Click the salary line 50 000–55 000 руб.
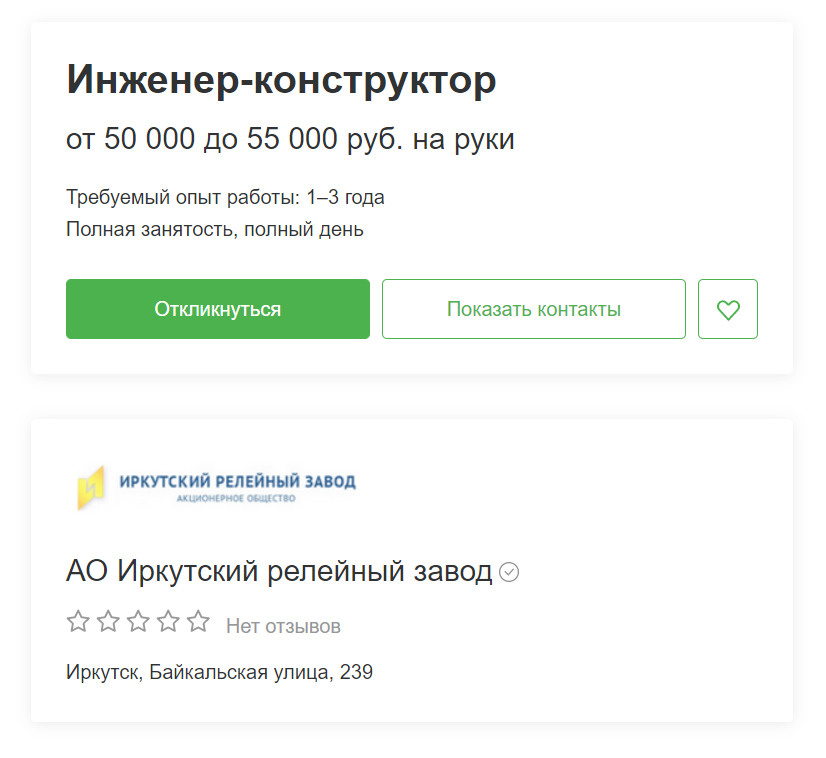 290,139
